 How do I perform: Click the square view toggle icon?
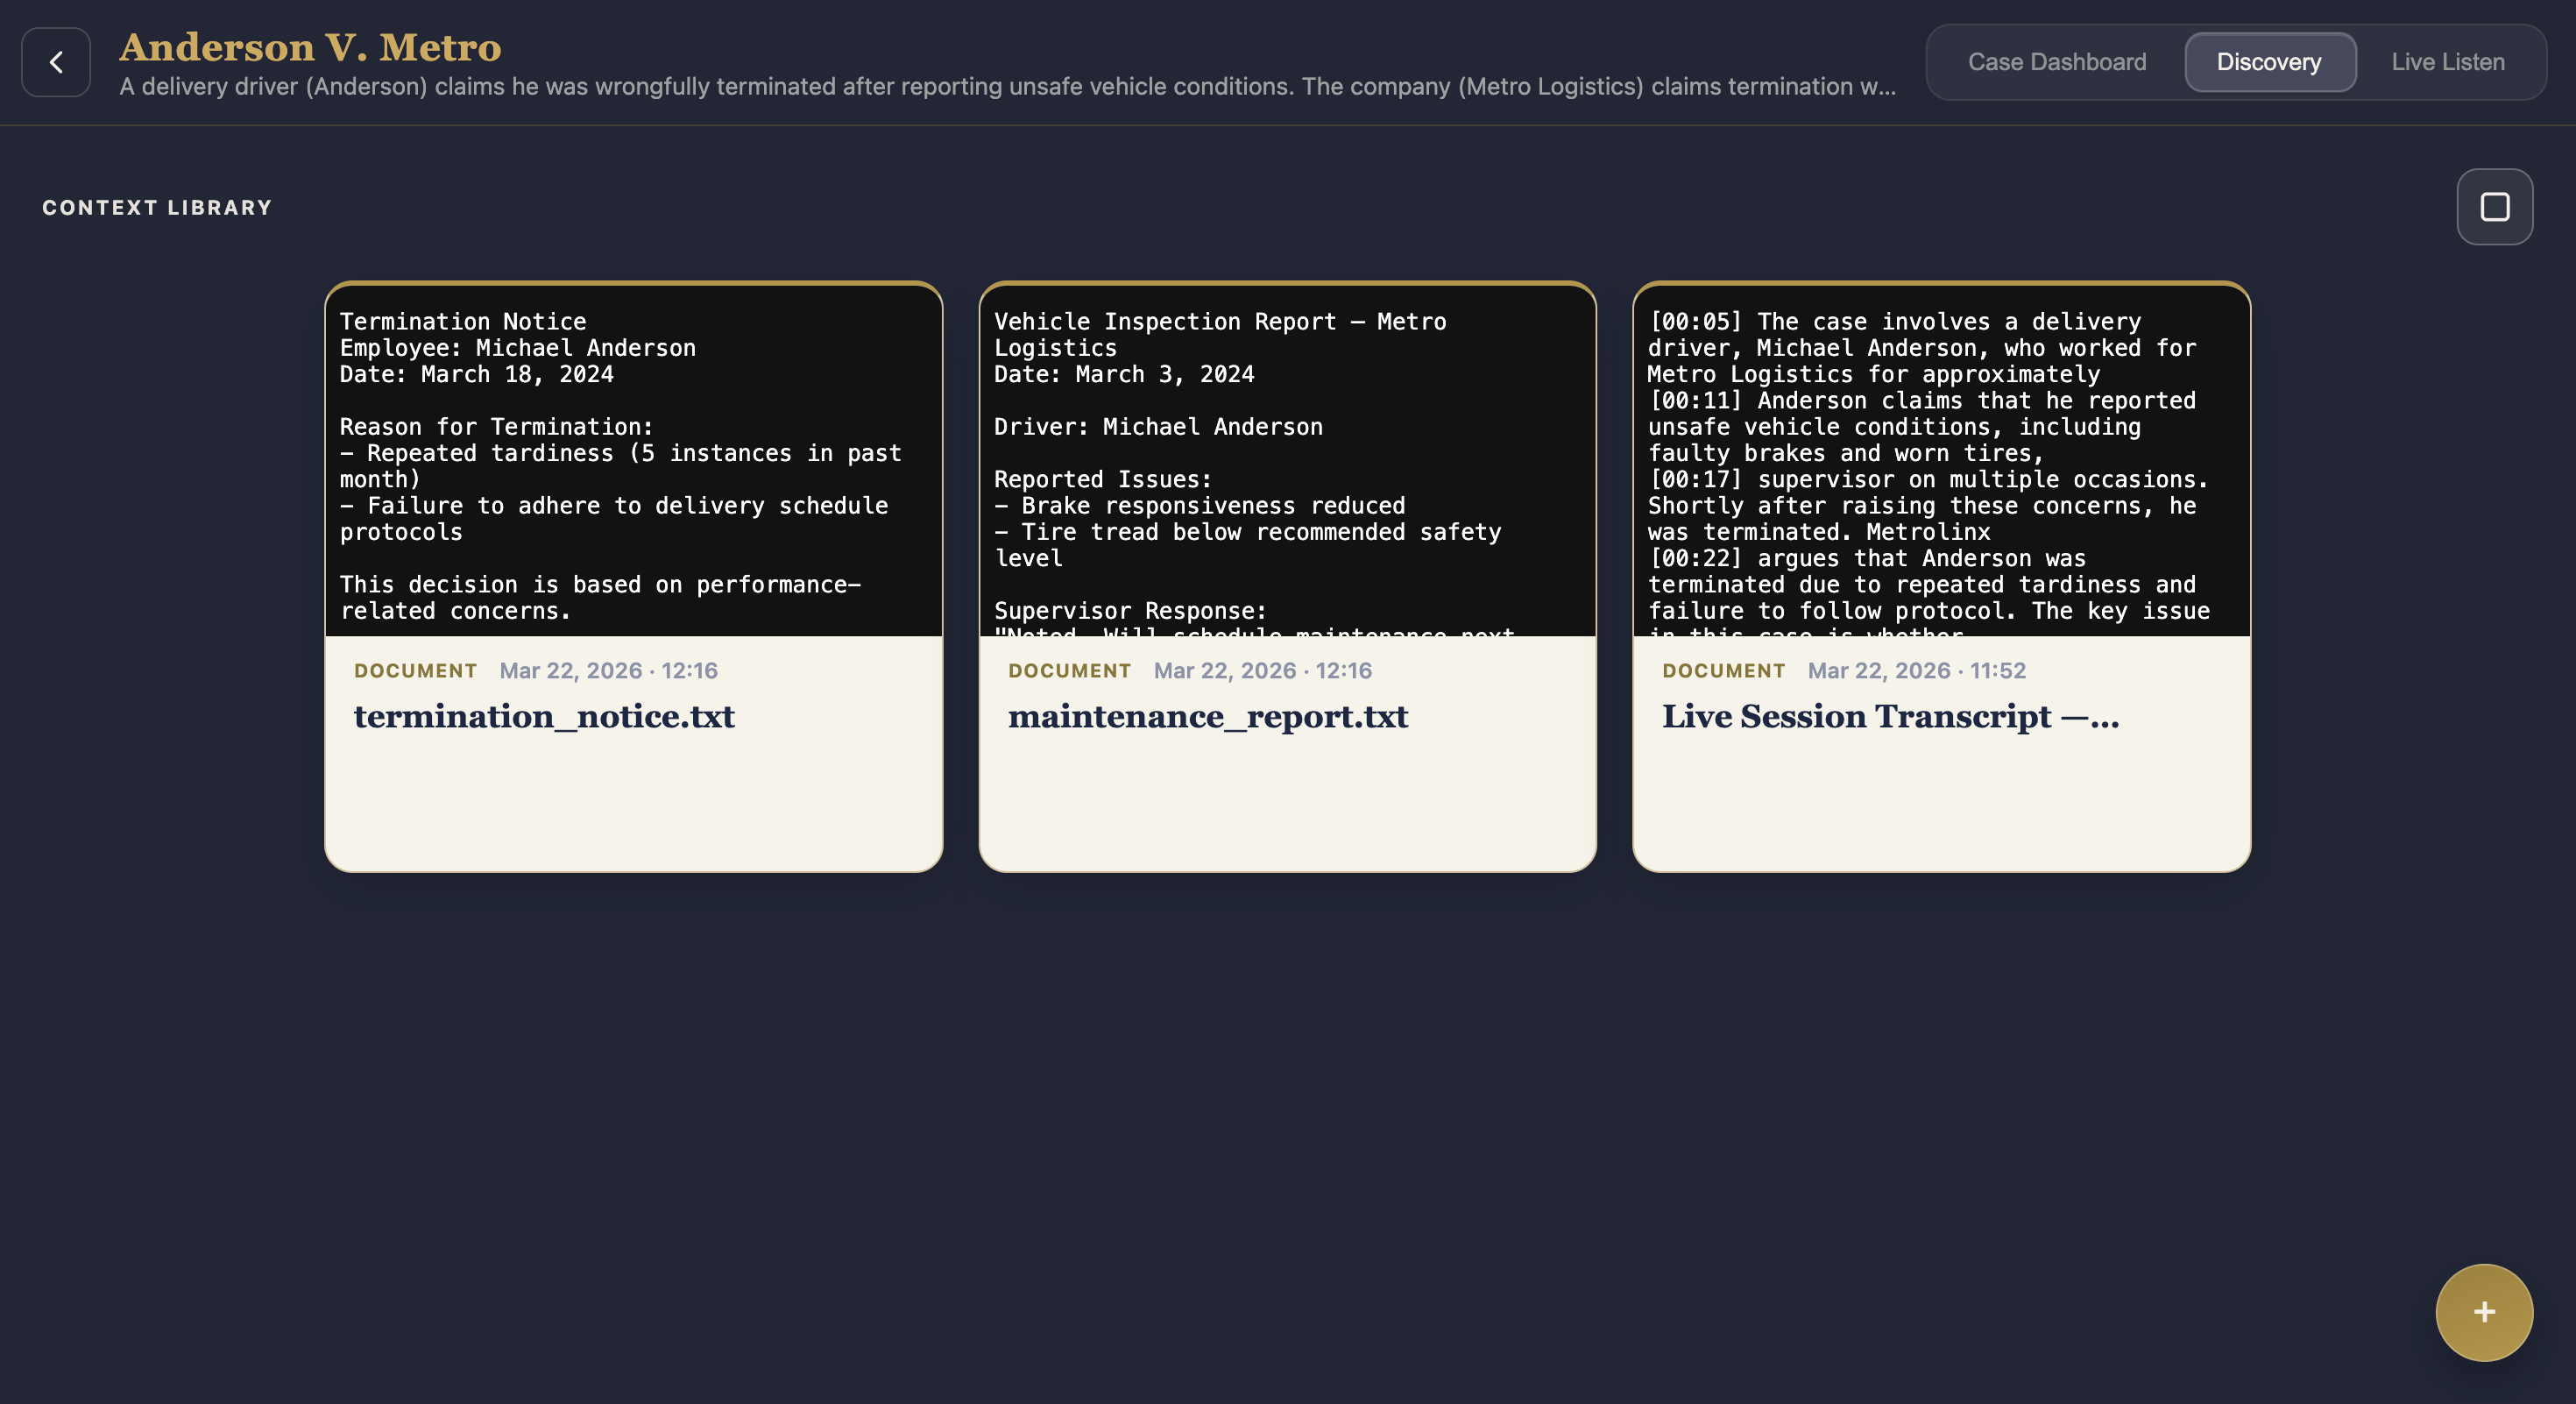[x=2494, y=207]
